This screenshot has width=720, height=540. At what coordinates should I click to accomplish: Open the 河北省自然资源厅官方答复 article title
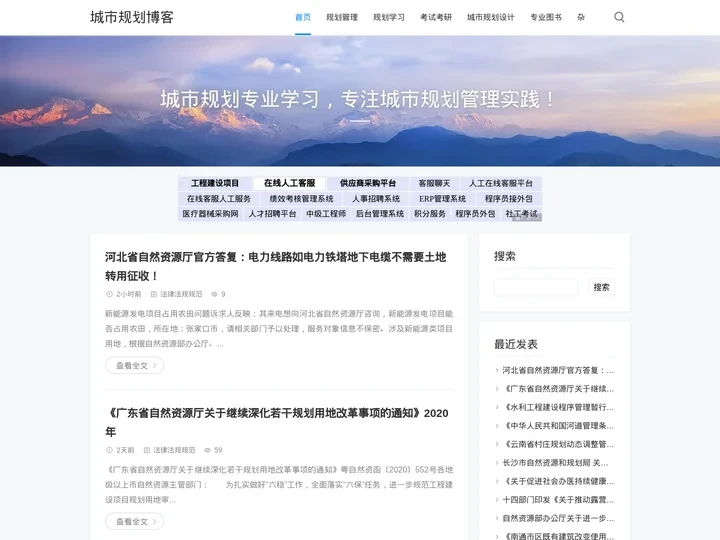coord(276,266)
